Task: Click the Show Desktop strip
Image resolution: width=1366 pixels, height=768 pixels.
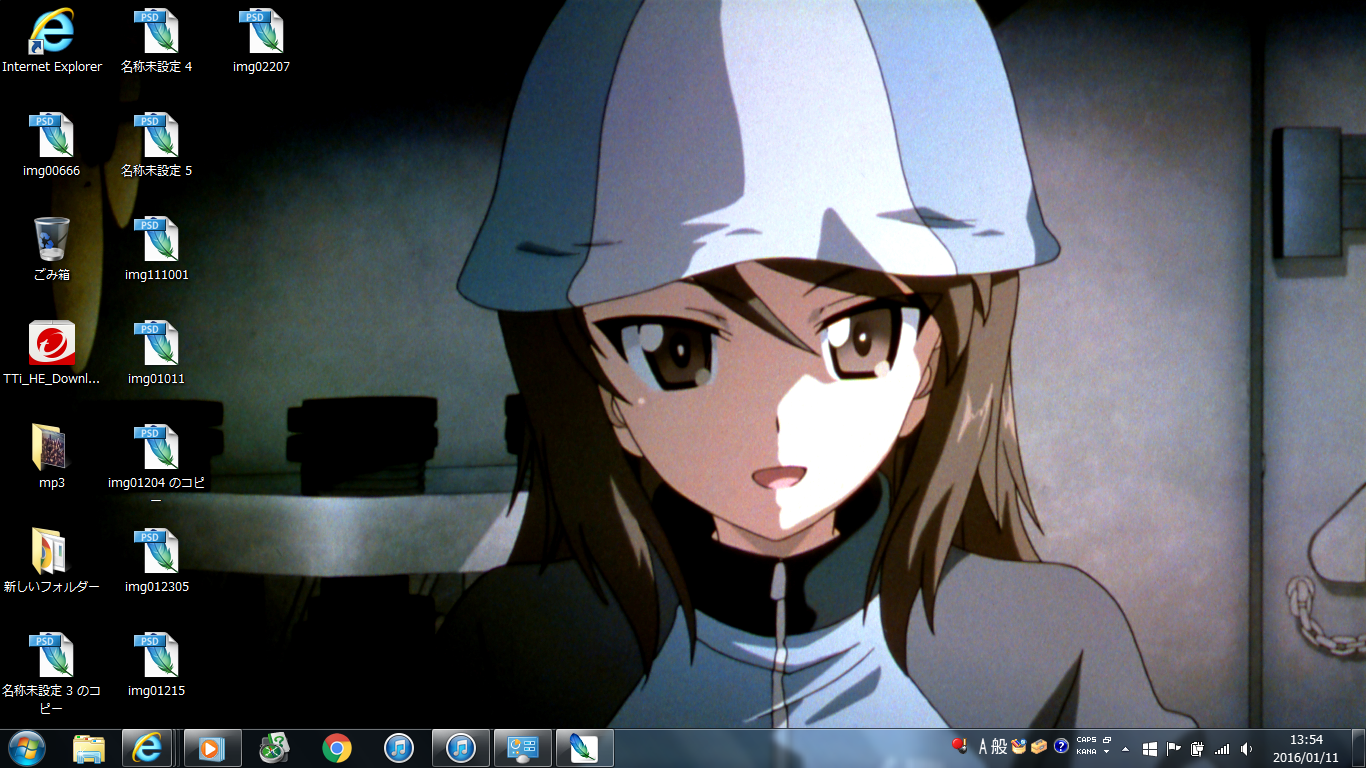Action: point(1358,748)
